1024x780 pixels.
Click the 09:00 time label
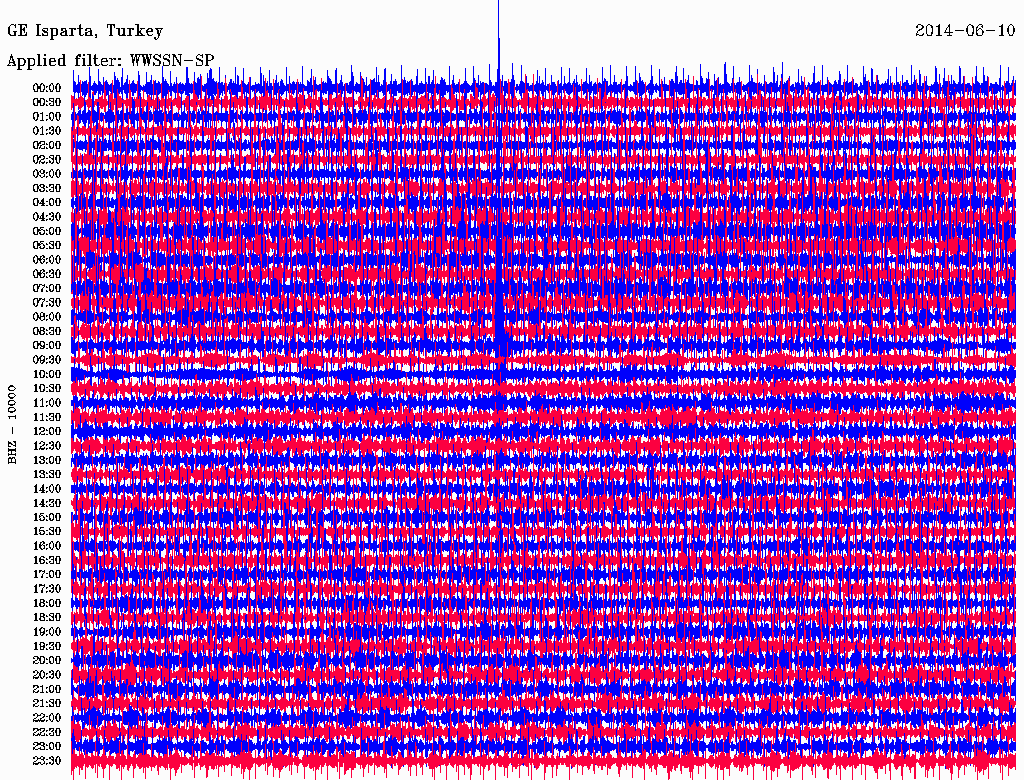coord(47,346)
